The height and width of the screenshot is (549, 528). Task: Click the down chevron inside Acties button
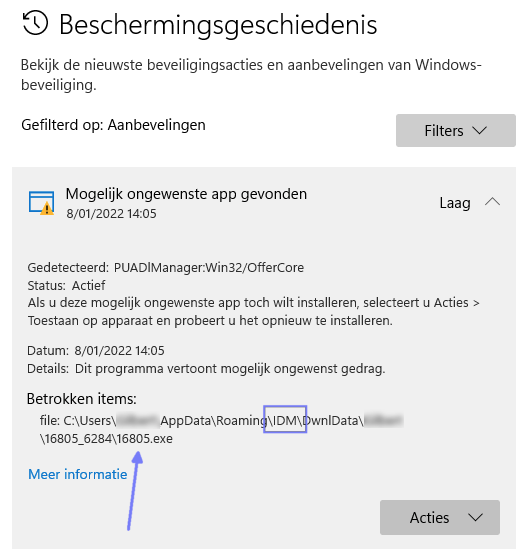[475, 517]
